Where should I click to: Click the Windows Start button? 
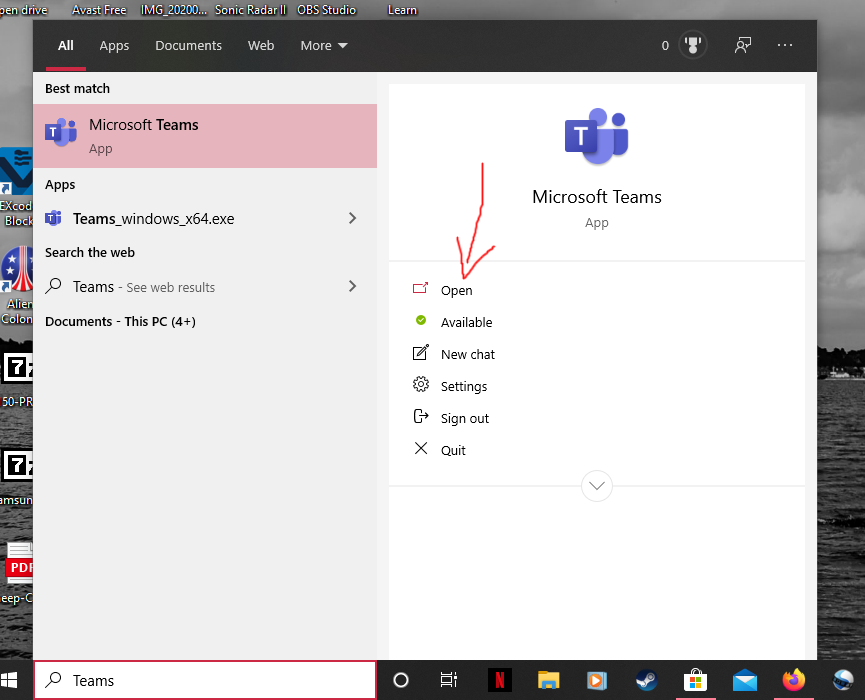click(x=9, y=680)
